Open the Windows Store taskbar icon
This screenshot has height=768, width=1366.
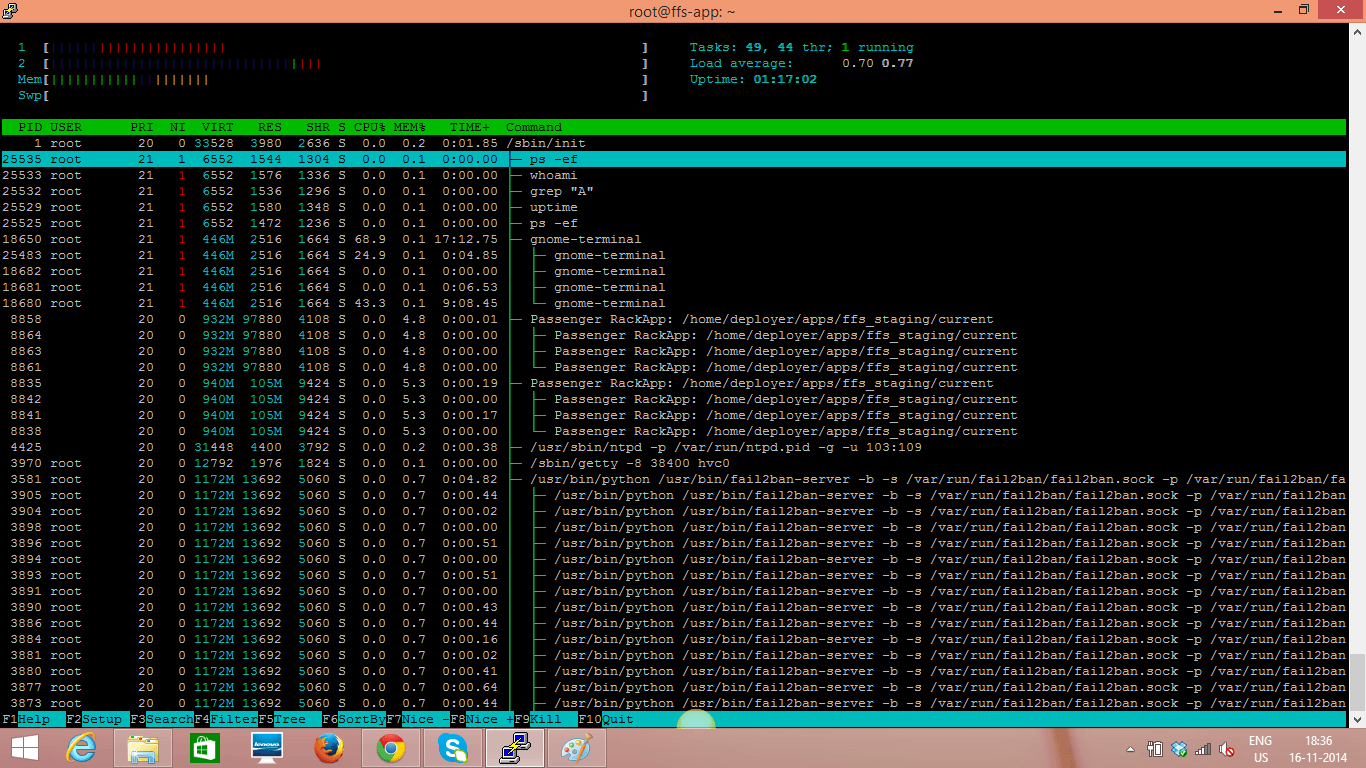tap(204, 748)
